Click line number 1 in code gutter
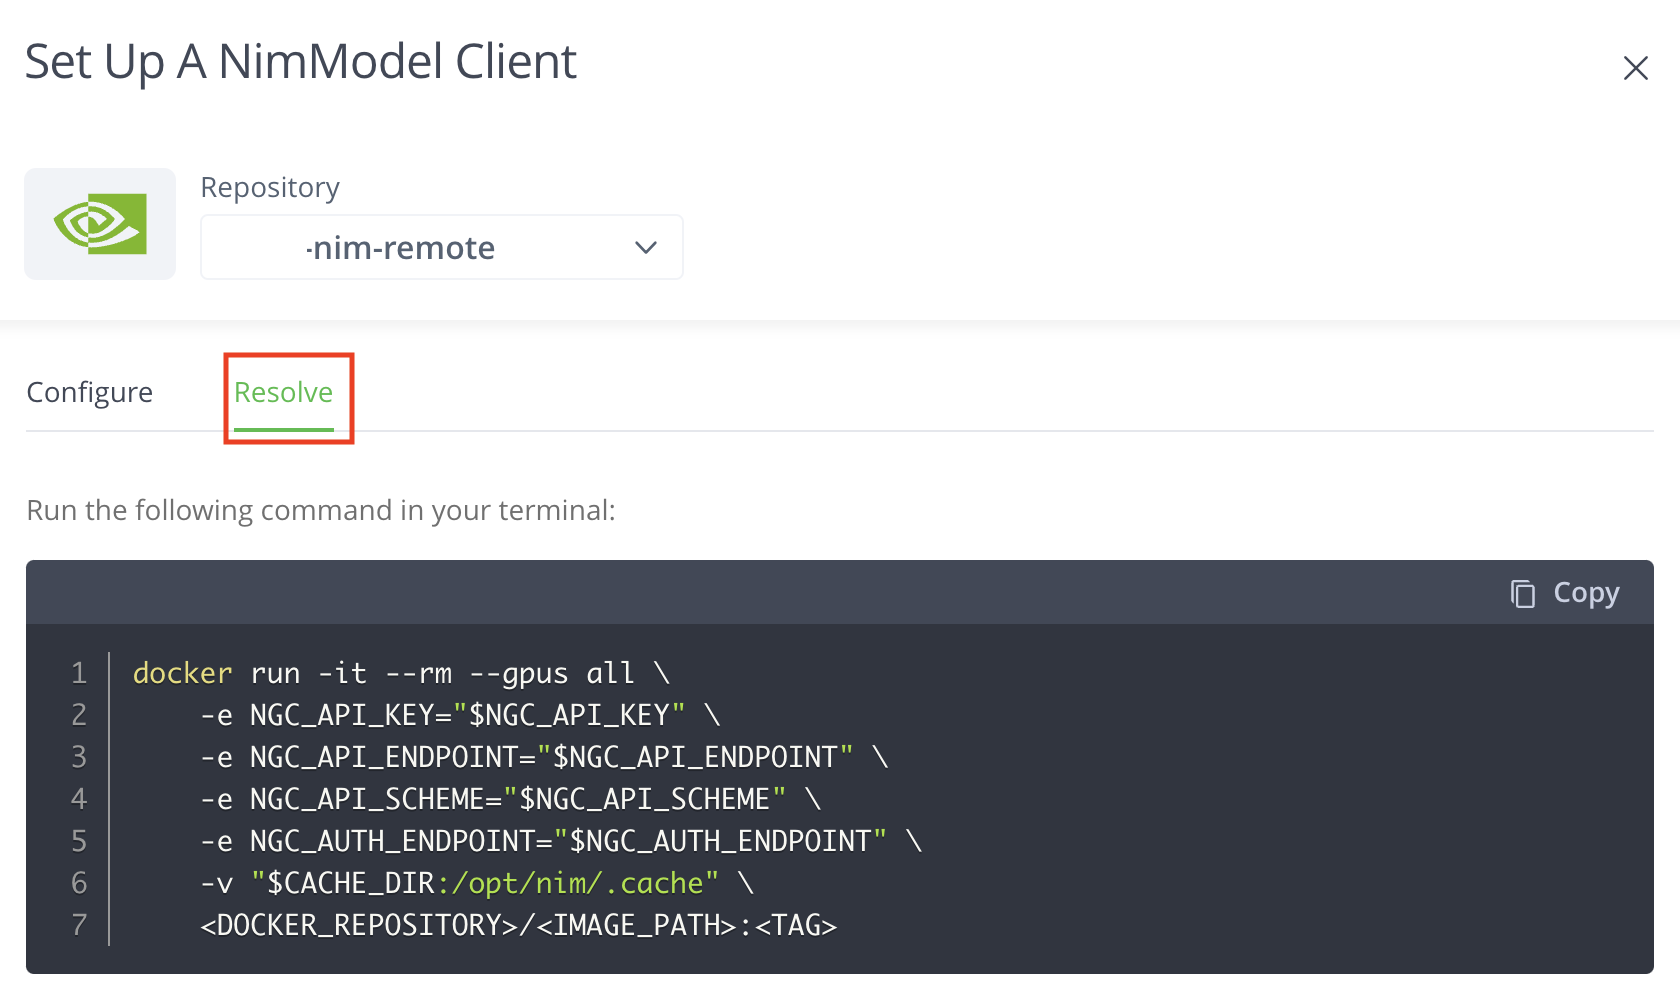The height and width of the screenshot is (996, 1680). tap(79, 673)
